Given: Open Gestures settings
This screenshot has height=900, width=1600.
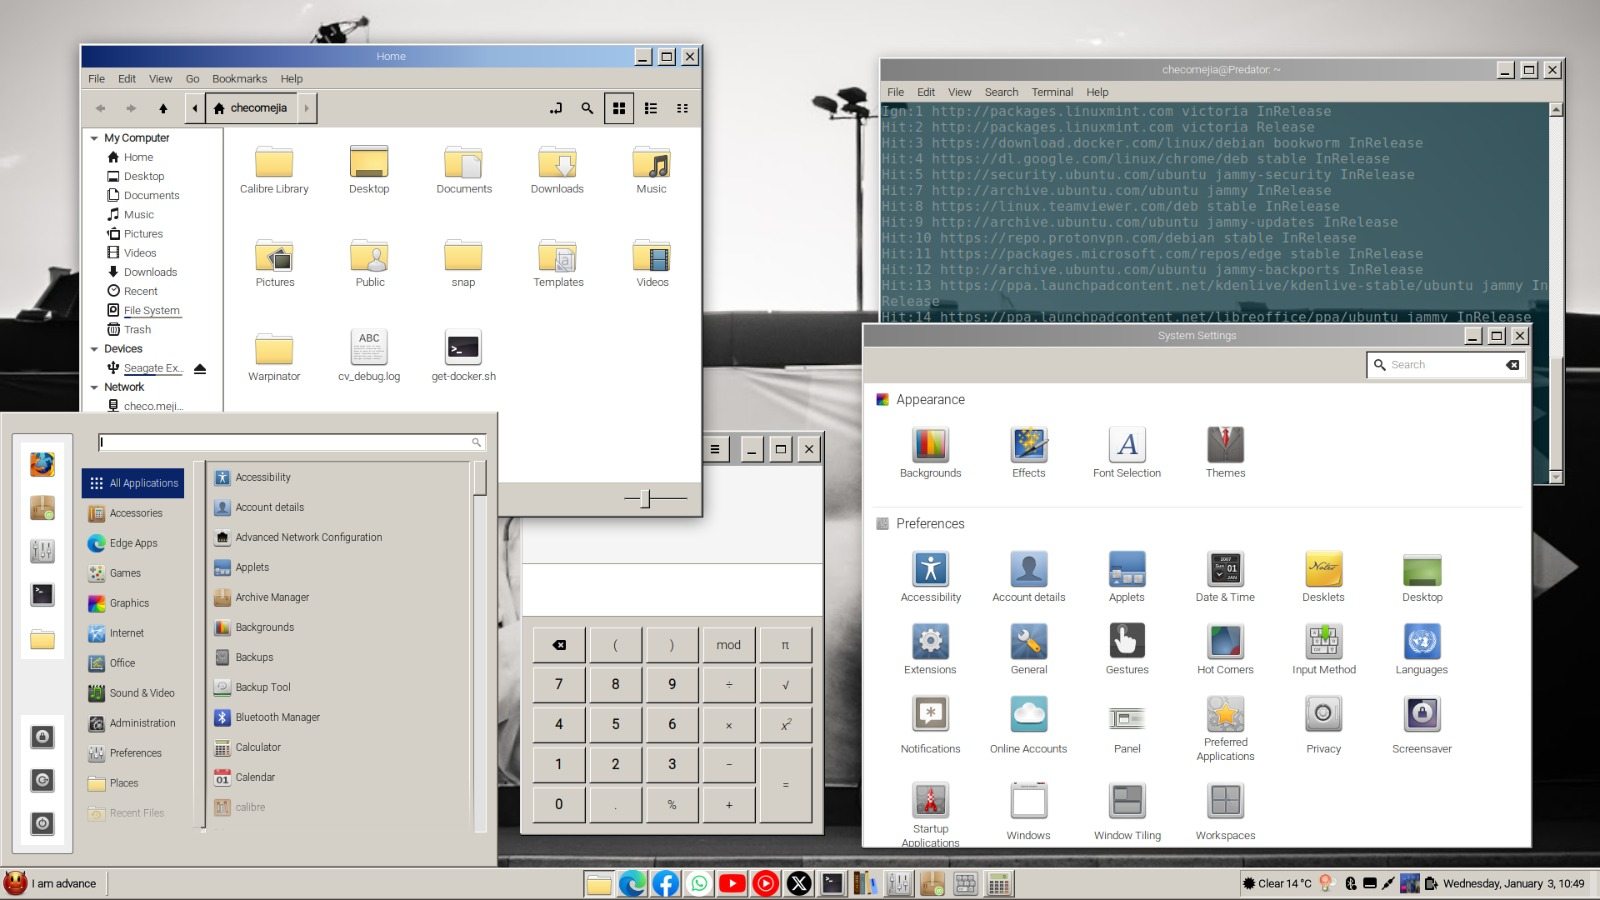Looking at the screenshot, I should tap(1127, 650).
